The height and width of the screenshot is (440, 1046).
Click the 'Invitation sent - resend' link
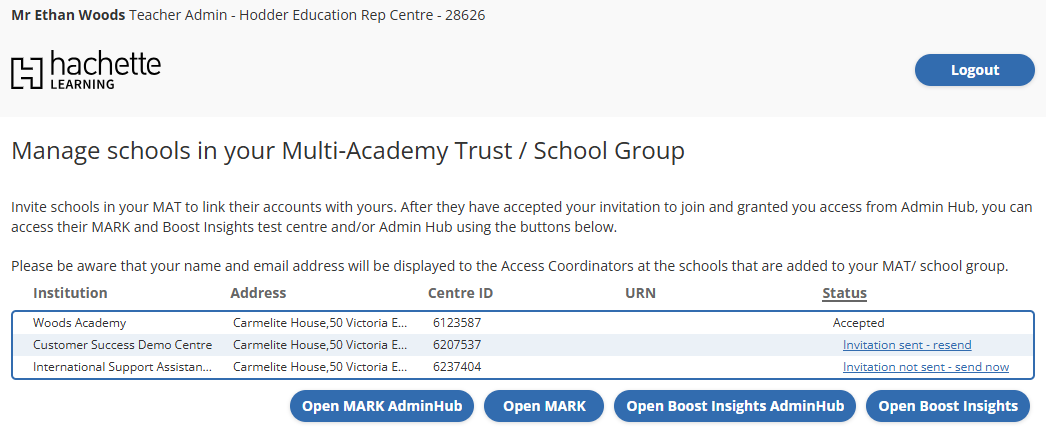[x=907, y=345]
